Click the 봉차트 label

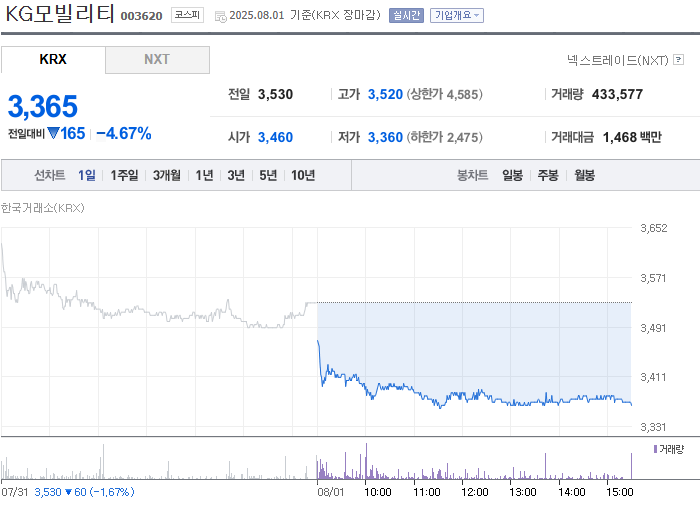tap(472, 175)
